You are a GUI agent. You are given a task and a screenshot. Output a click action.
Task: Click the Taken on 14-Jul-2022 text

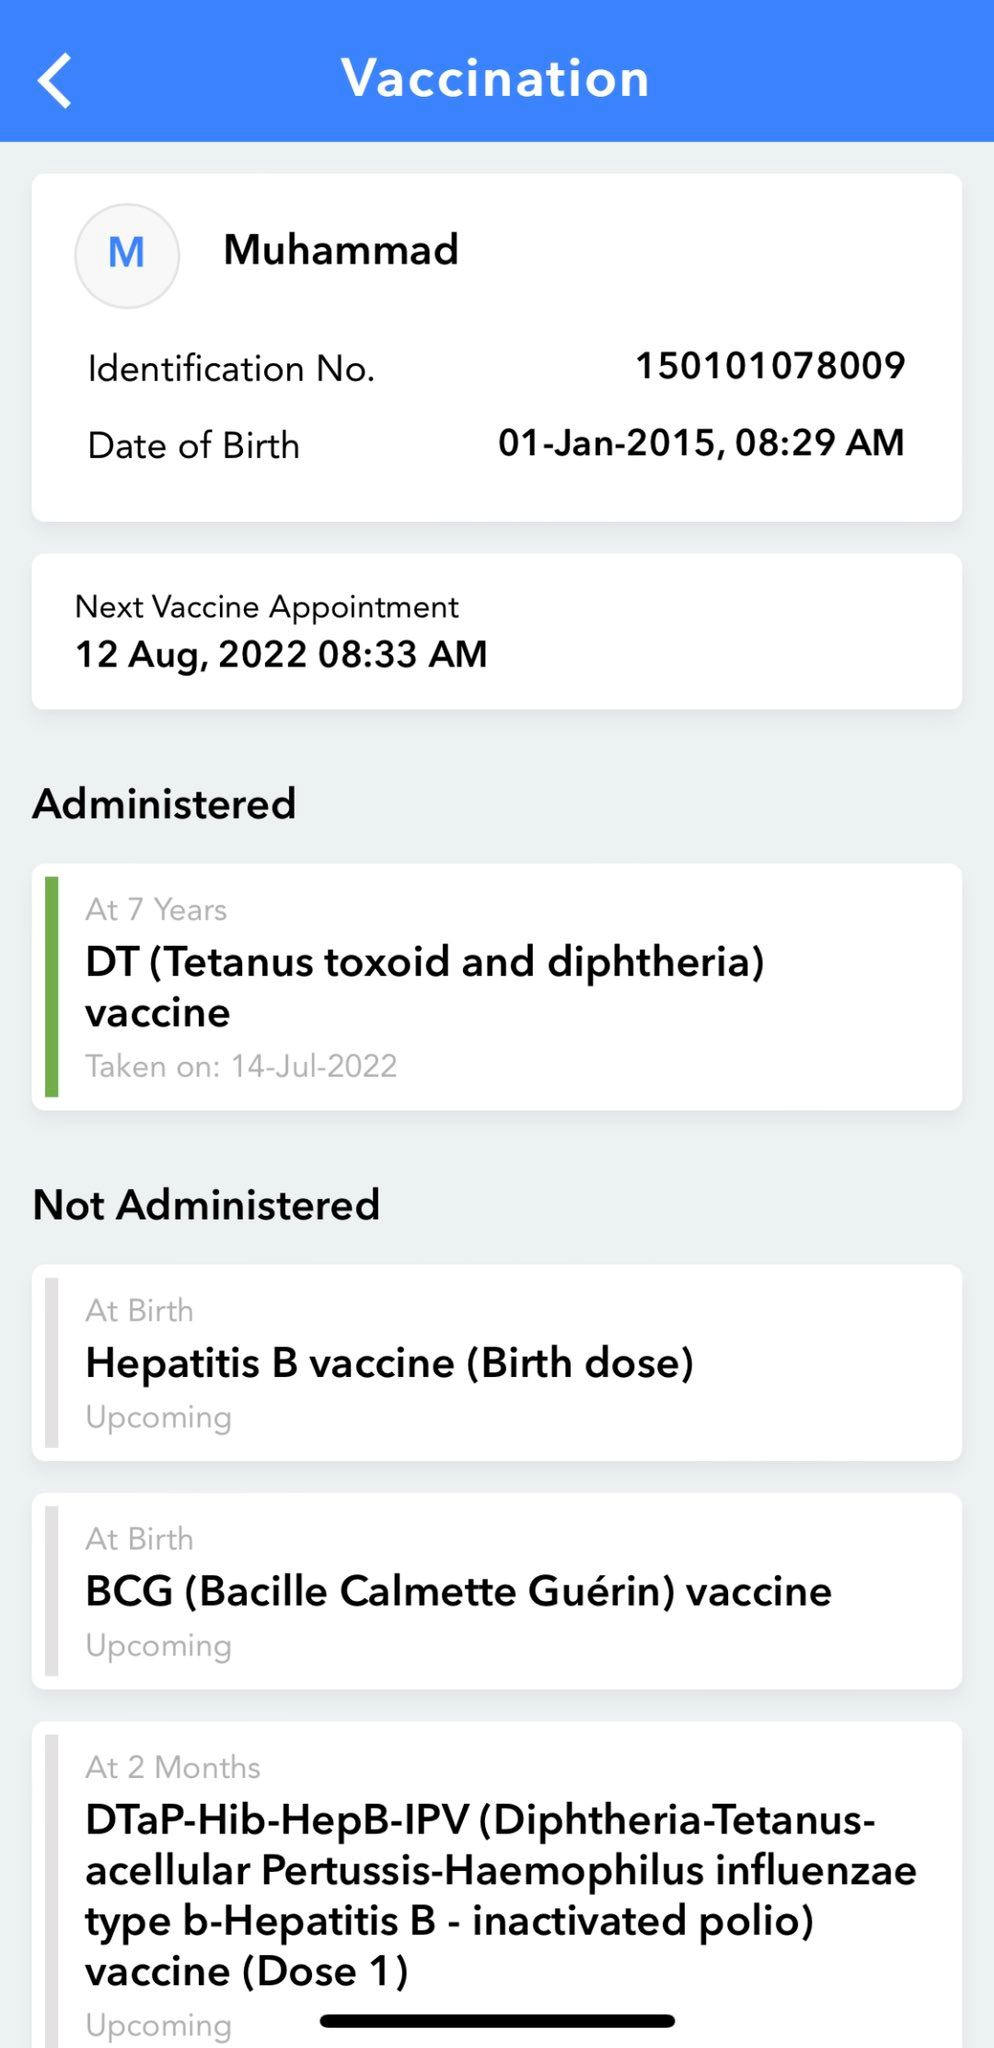pos(241,1066)
